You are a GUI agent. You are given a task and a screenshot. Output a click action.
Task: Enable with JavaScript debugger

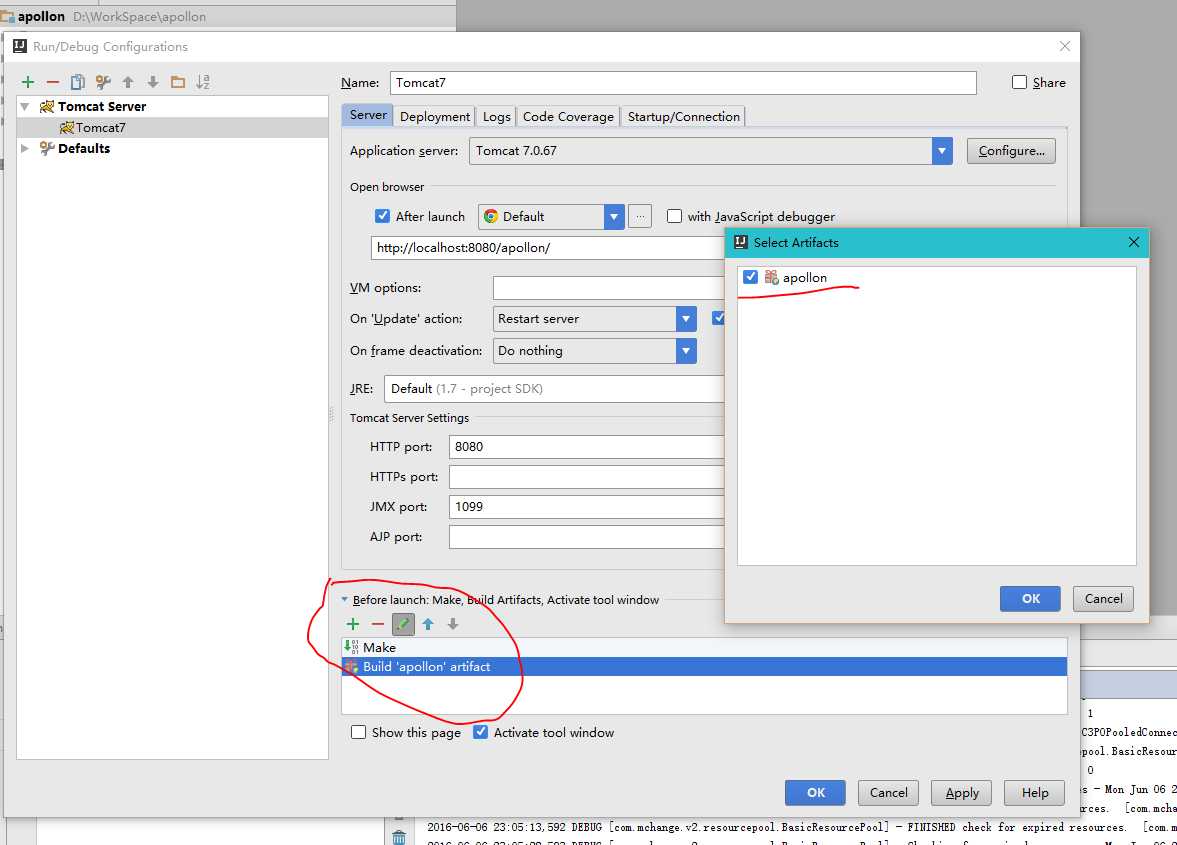point(674,216)
